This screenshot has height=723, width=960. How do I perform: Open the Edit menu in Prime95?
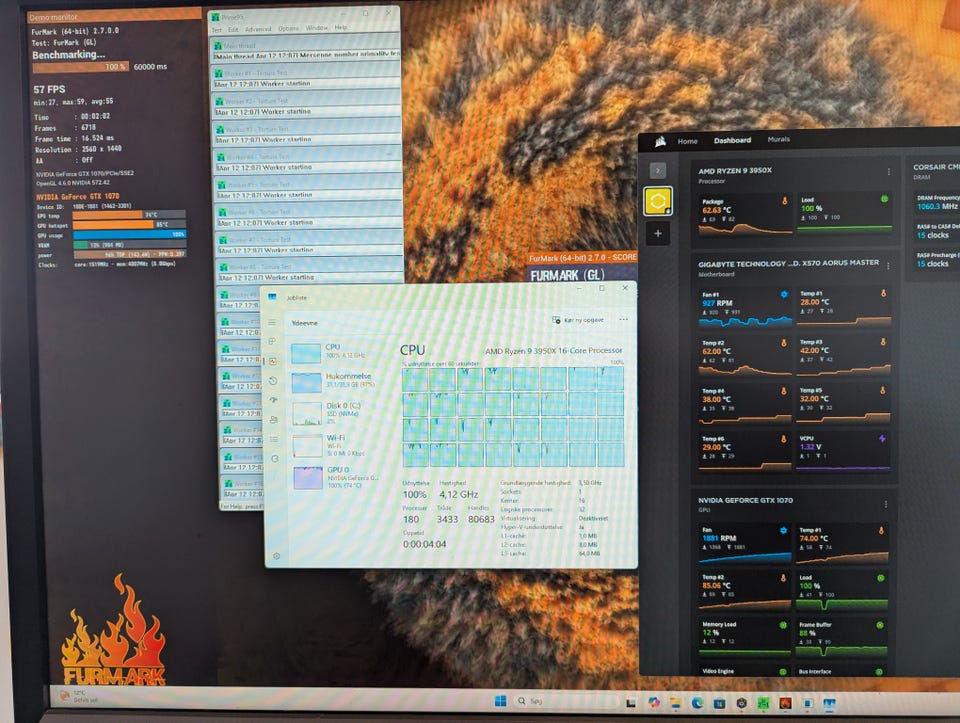[x=233, y=29]
